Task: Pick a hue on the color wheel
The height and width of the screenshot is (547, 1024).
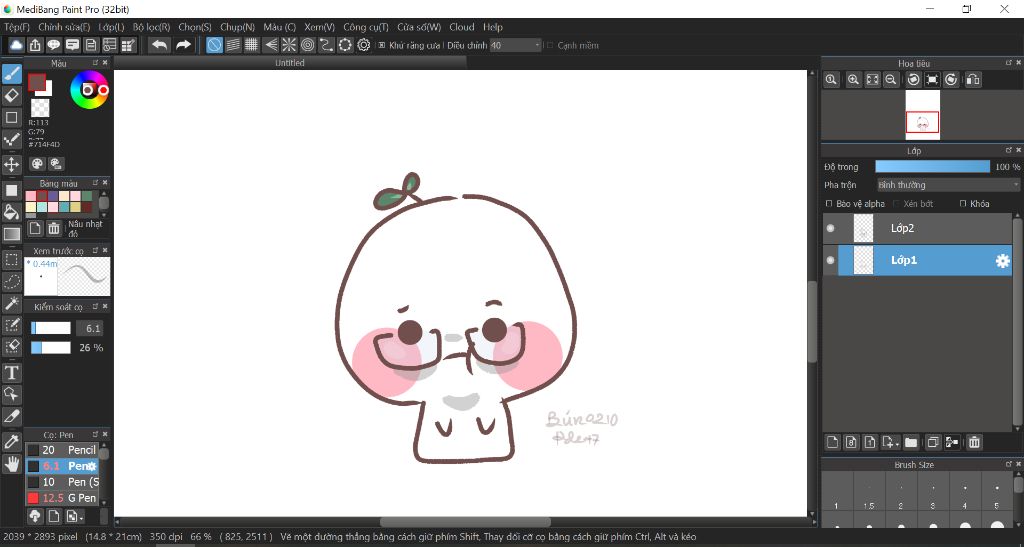Action: pyautogui.click(x=89, y=89)
